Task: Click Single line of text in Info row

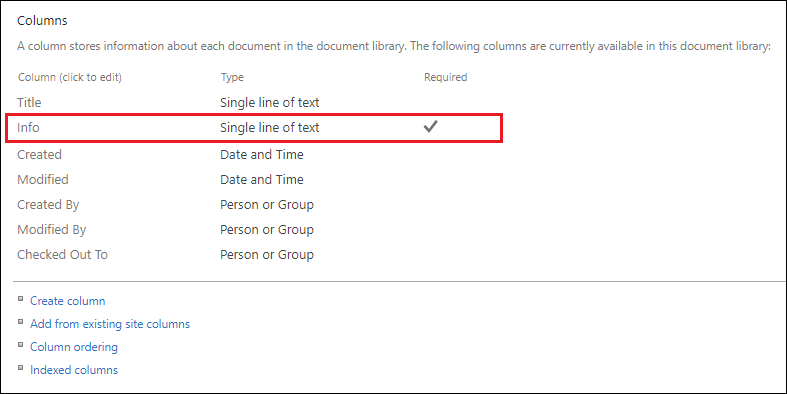Action: 270,127
